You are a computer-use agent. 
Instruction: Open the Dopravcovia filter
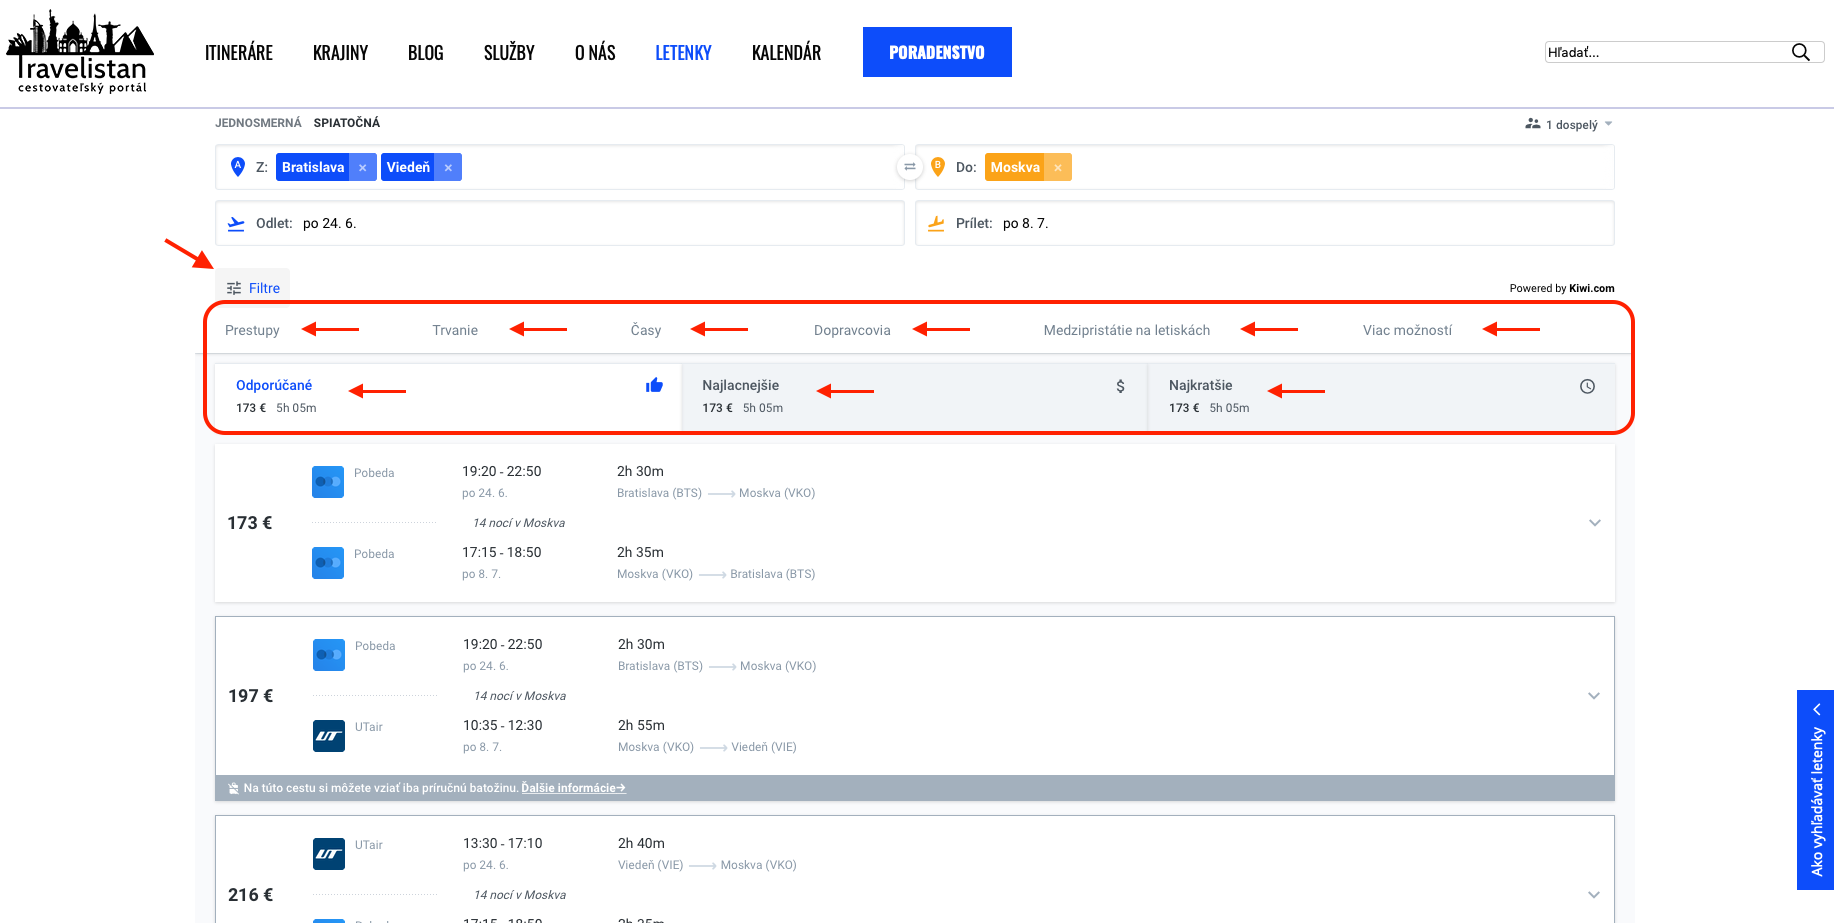(852, 331)
